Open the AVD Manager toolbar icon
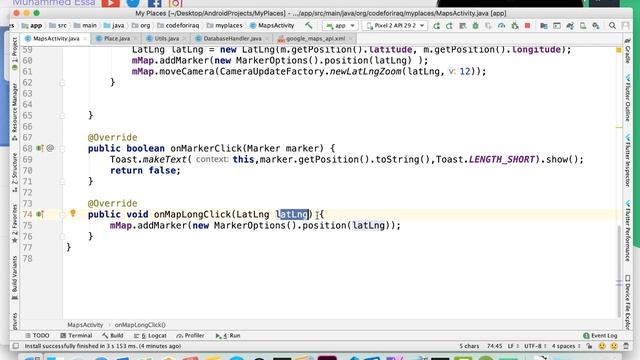The width and height of the screenshot is (640, 360). click(583, 26)
